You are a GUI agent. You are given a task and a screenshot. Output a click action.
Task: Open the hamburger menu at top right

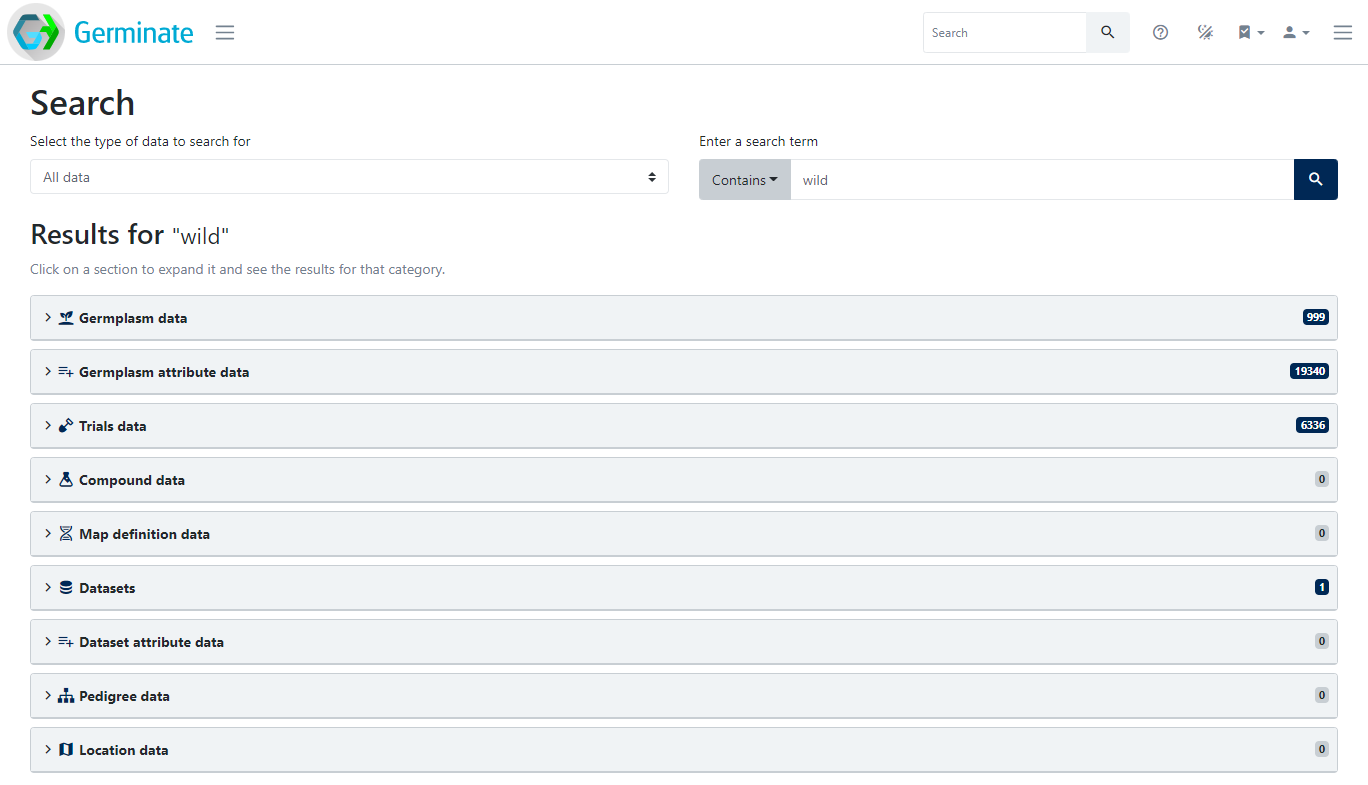(x=1342, y=32)
